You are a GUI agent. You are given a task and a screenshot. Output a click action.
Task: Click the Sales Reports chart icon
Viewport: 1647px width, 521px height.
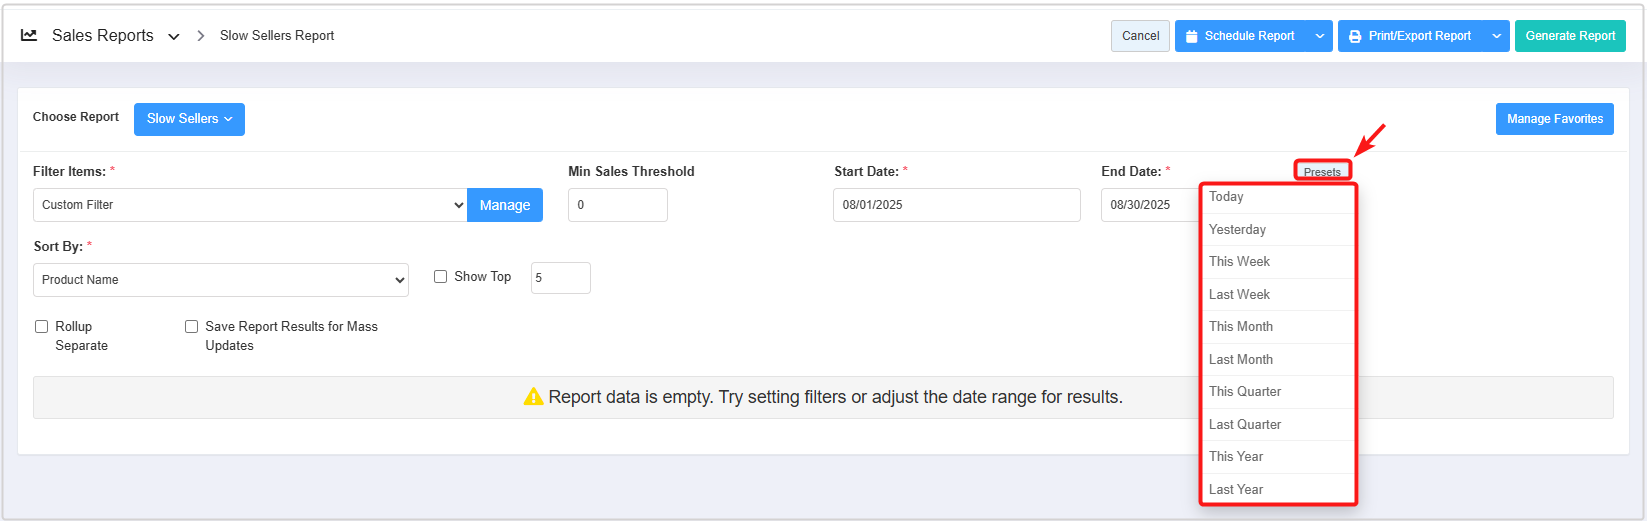(29, 35)
